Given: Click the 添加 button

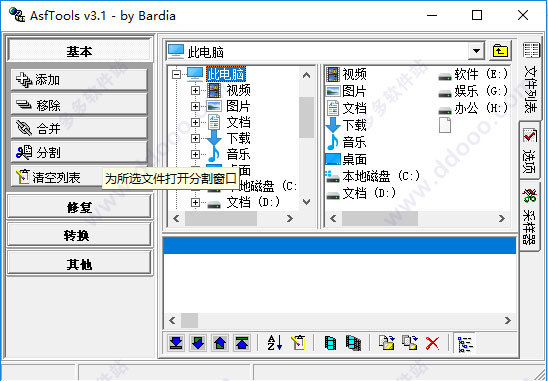Looking at the screenshot, I should point(79,80).
